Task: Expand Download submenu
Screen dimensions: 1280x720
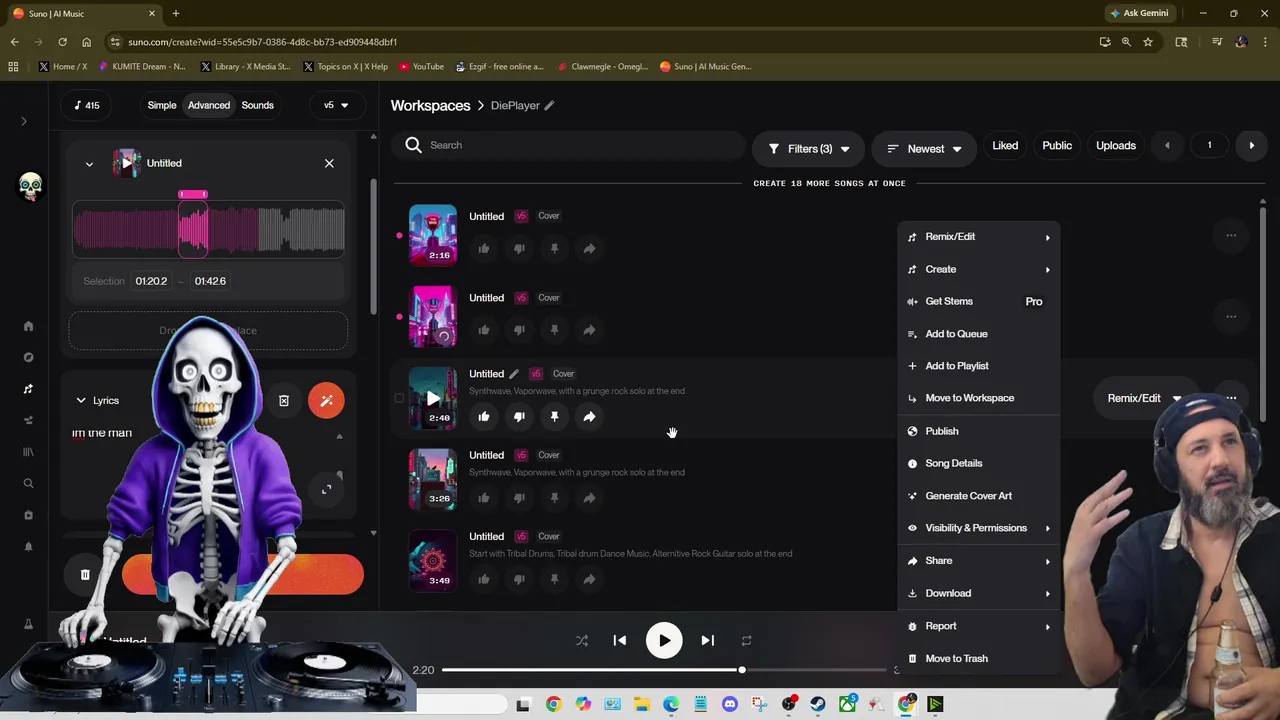Action: (x=979, y=593)
